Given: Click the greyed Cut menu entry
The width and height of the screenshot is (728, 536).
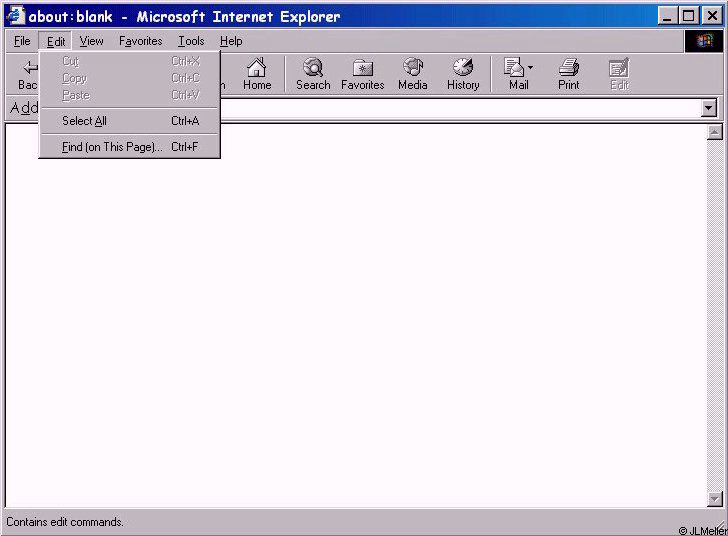Looking at the screenshot, I should [x=130, y=61].
